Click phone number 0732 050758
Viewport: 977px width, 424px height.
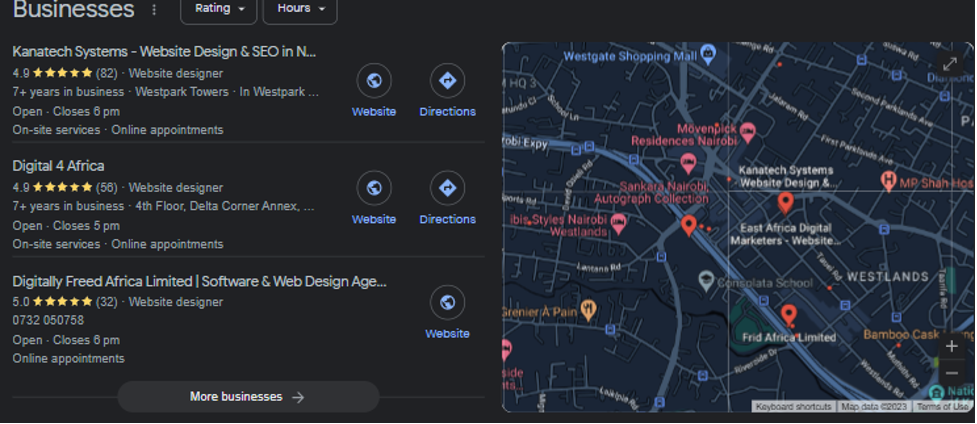[48, 320]
